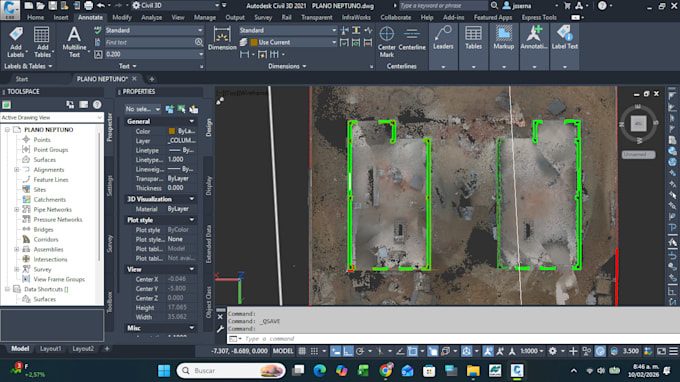Switch to the Start drawing tab
Image resolution: width=680 pixels, height=382 pixels.
pyautogui.click(x=22, y=79)
